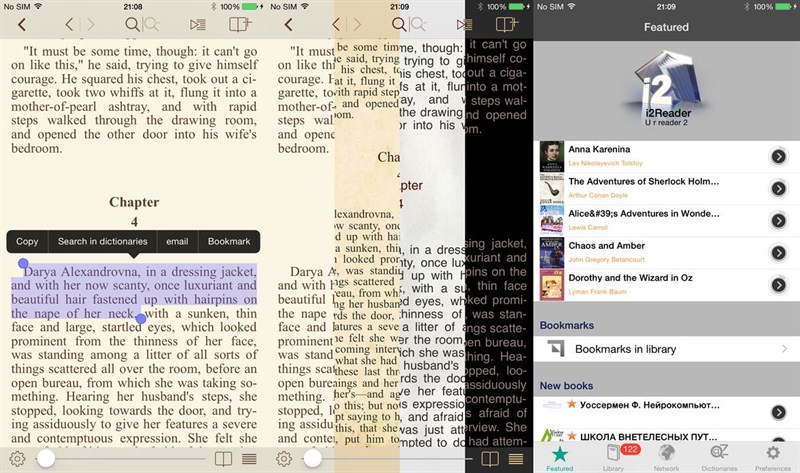Open settings gear in second reader bottom bar
Viewport: 800px width, 473px height.
pos(284,459)
